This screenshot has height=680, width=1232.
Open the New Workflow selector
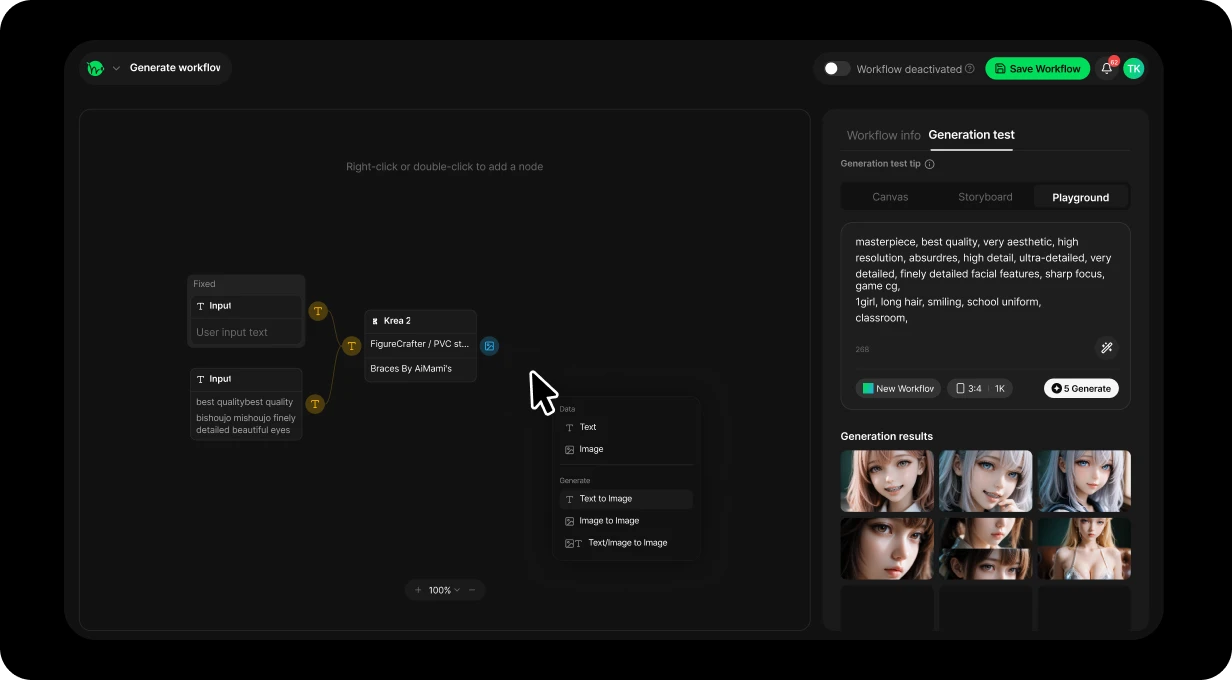pos(898,388)
